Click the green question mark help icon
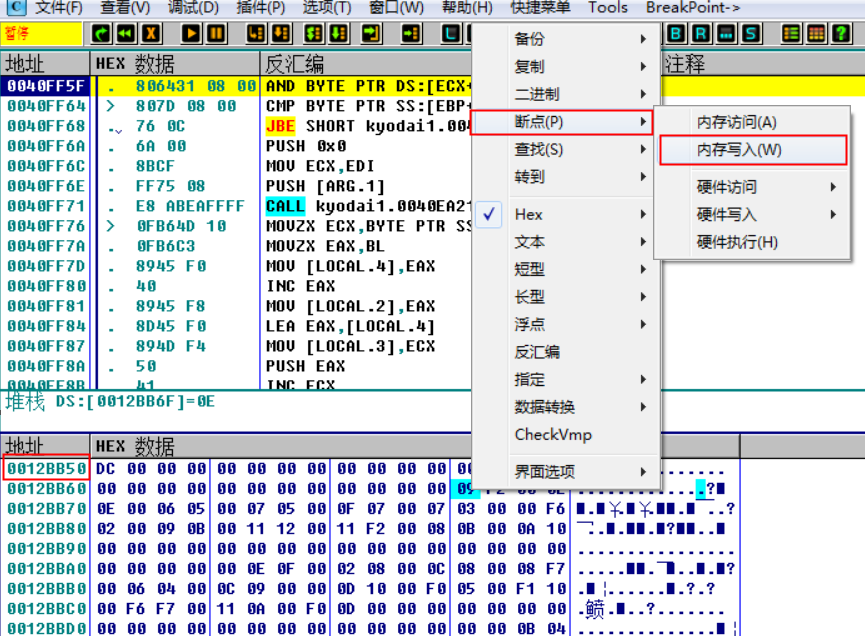Image resolution: width=865 pixels, height=636 pixels. pyautogui.click(x=841, y=34)
